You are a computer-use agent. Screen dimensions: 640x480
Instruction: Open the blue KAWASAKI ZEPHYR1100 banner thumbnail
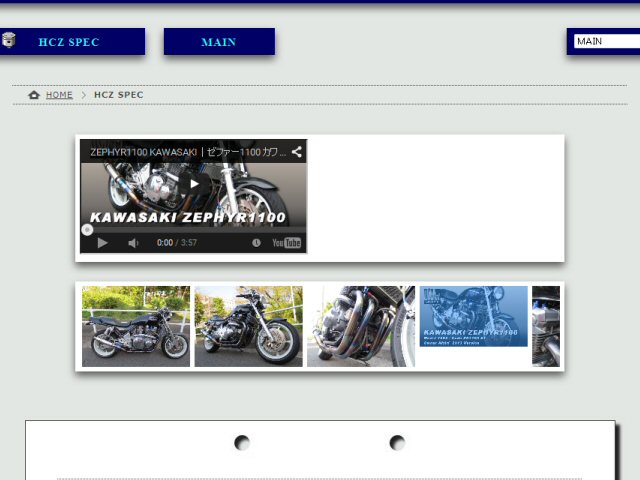click(x=473, y=316)
